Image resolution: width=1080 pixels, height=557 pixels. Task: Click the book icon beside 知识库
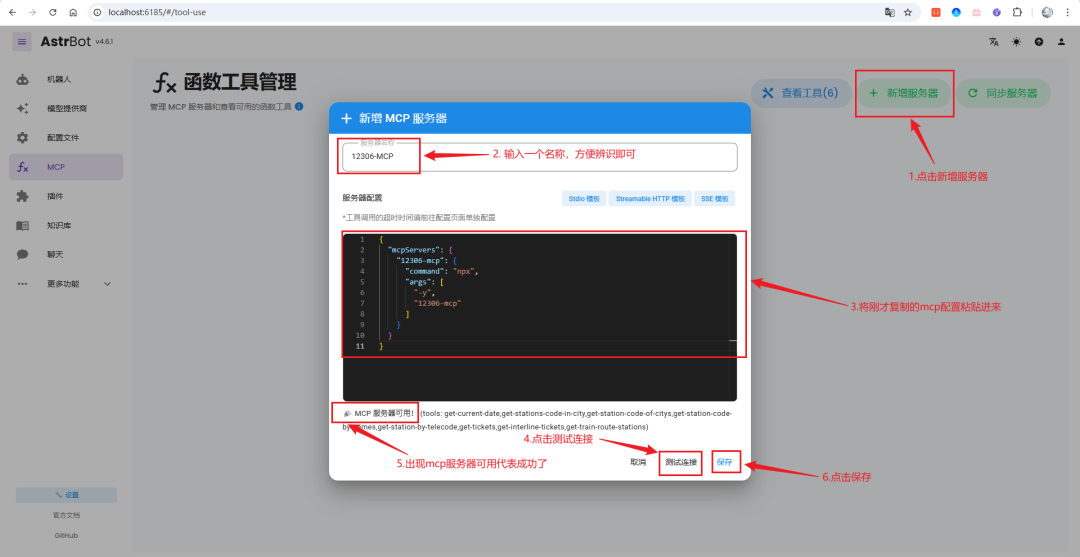pyautogui.click(x=23, y=225)
